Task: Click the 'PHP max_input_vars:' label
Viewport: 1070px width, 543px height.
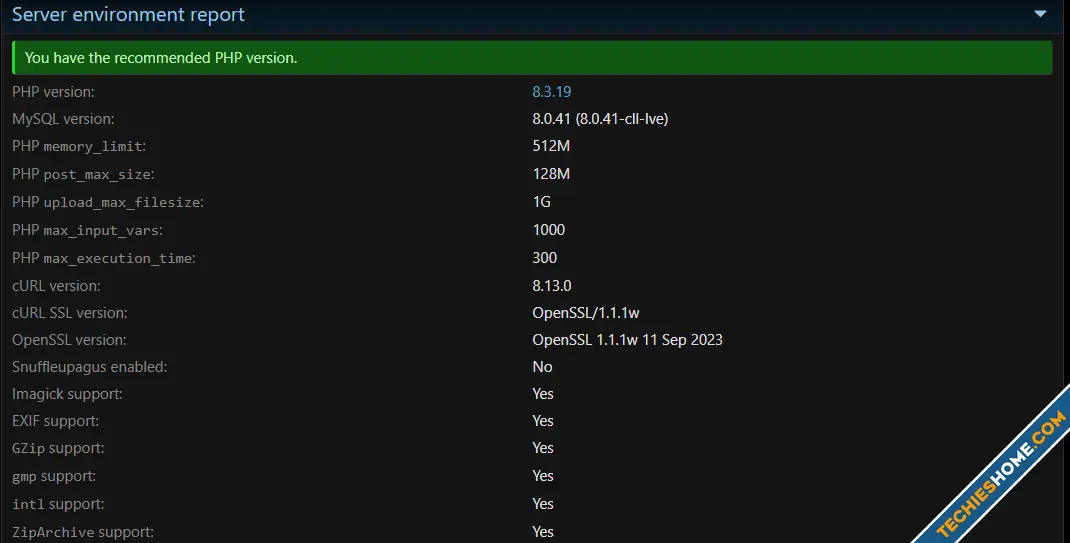Action: [87, 230]
